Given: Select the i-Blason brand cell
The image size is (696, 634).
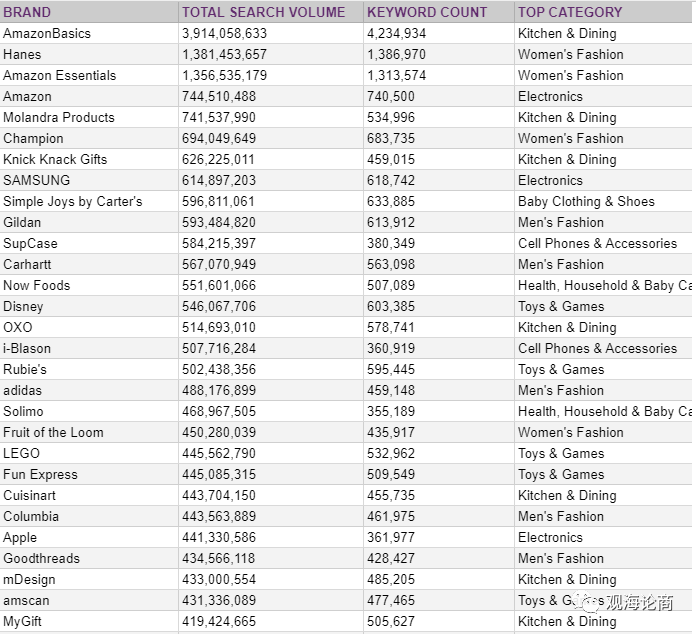Looking at the screenshot, I should 89,348.
